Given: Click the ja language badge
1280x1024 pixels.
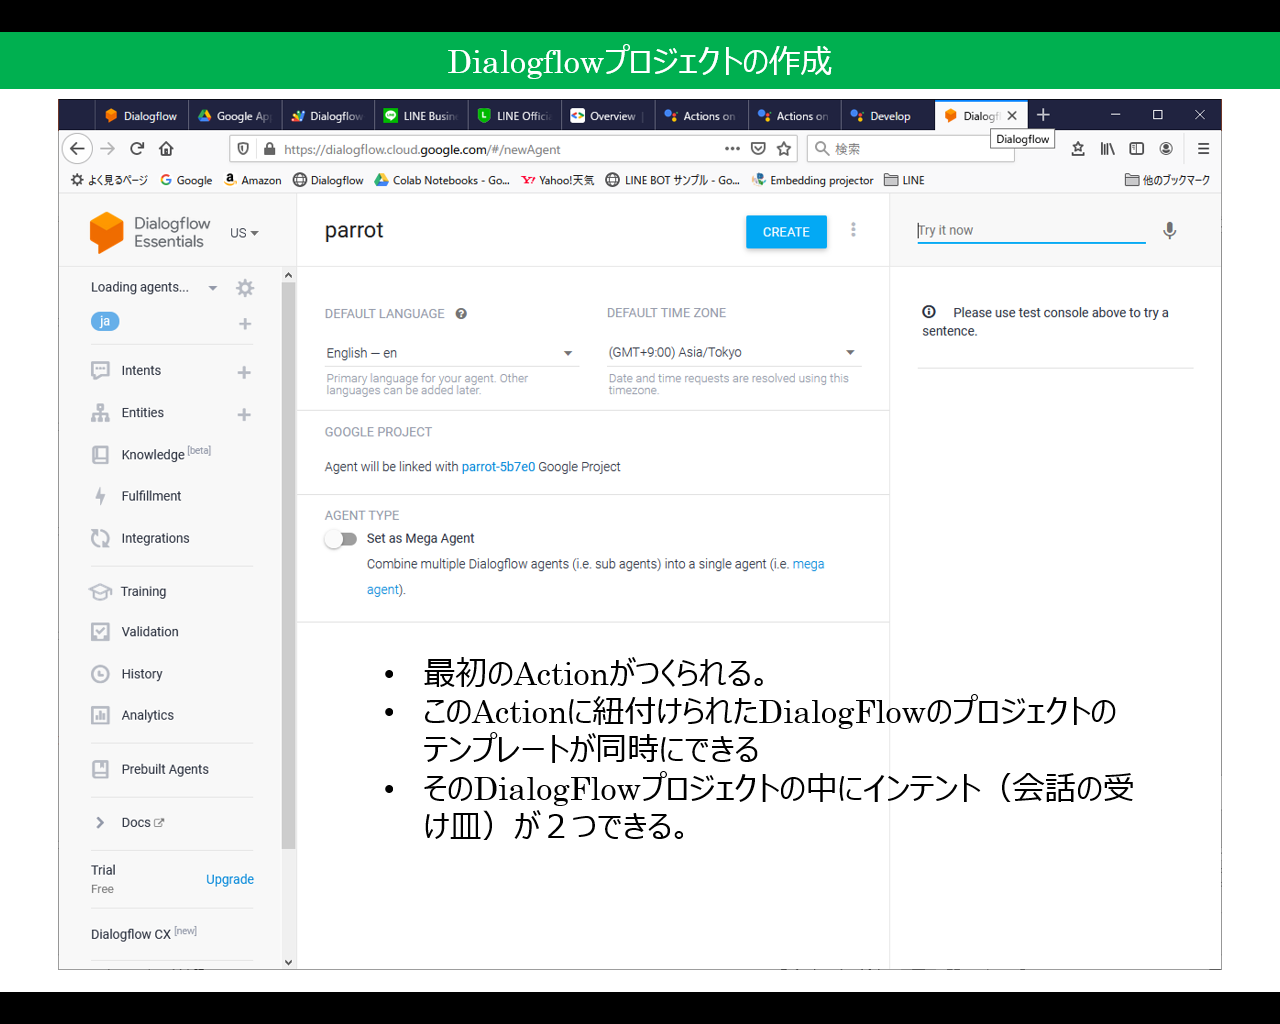Looking at the screenshot, I should (105, 321).
